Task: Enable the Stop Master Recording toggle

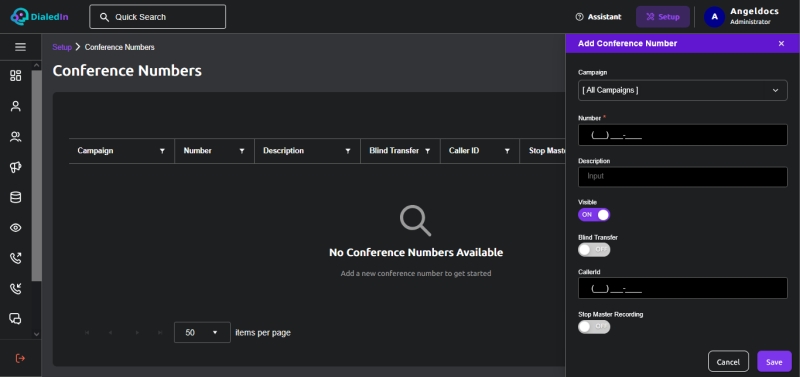Action: coord(594,326)
